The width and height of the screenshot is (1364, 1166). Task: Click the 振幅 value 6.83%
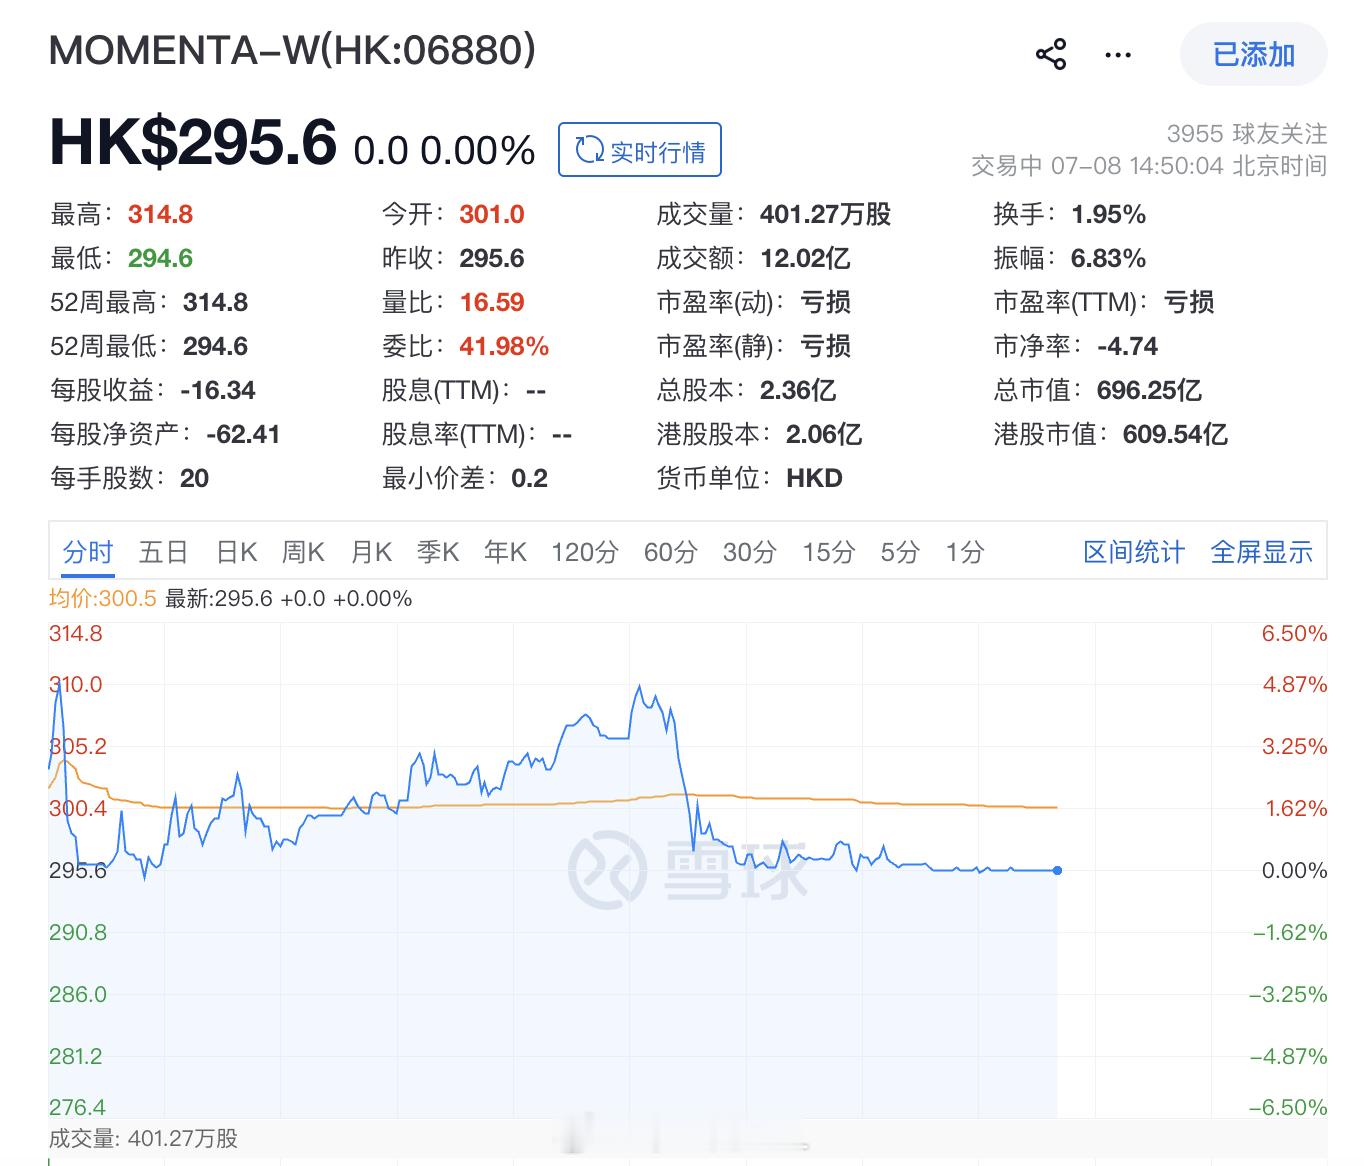point(1108,258)
